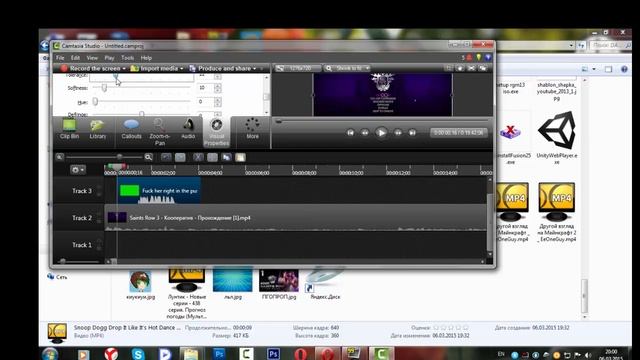Image resolution: width=640 pixels, height=360 pixels.
Task: Click the Hue value spinner arrows
Action: click(x=218, y=101)
